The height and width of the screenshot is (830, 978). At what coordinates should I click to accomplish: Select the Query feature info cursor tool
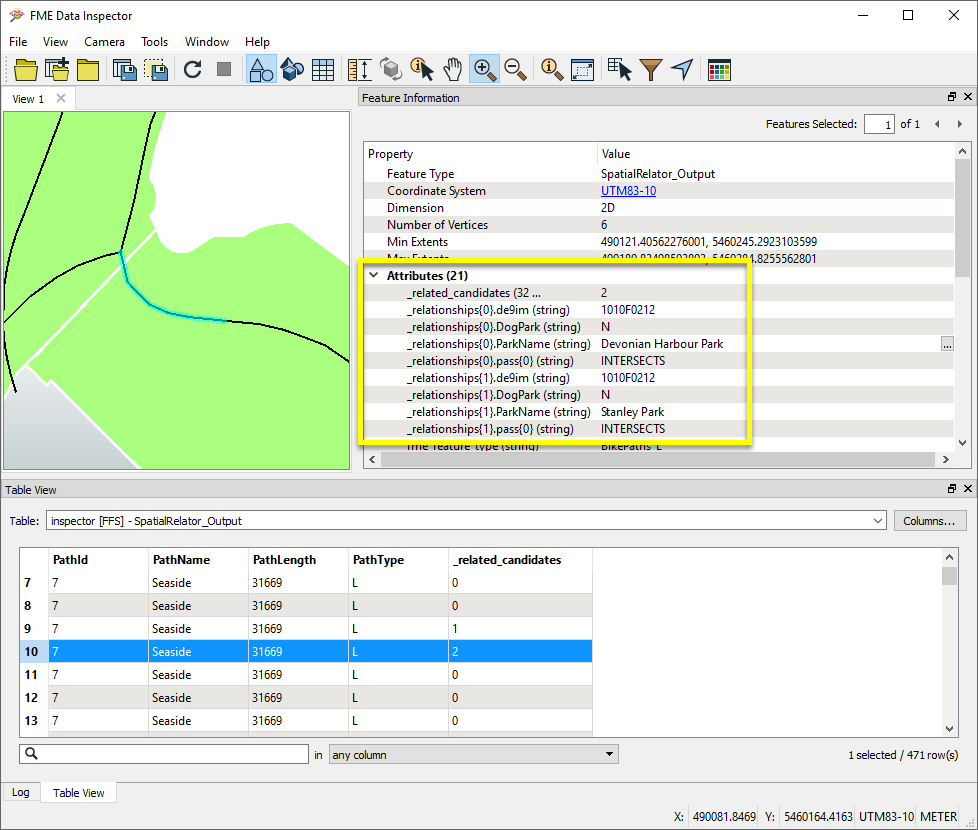click(422, 69)
